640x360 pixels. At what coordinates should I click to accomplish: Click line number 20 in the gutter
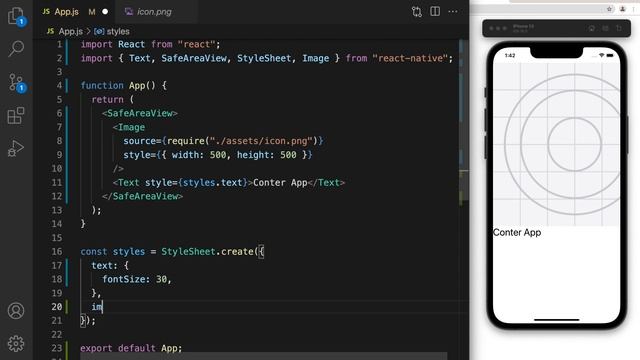57,307
